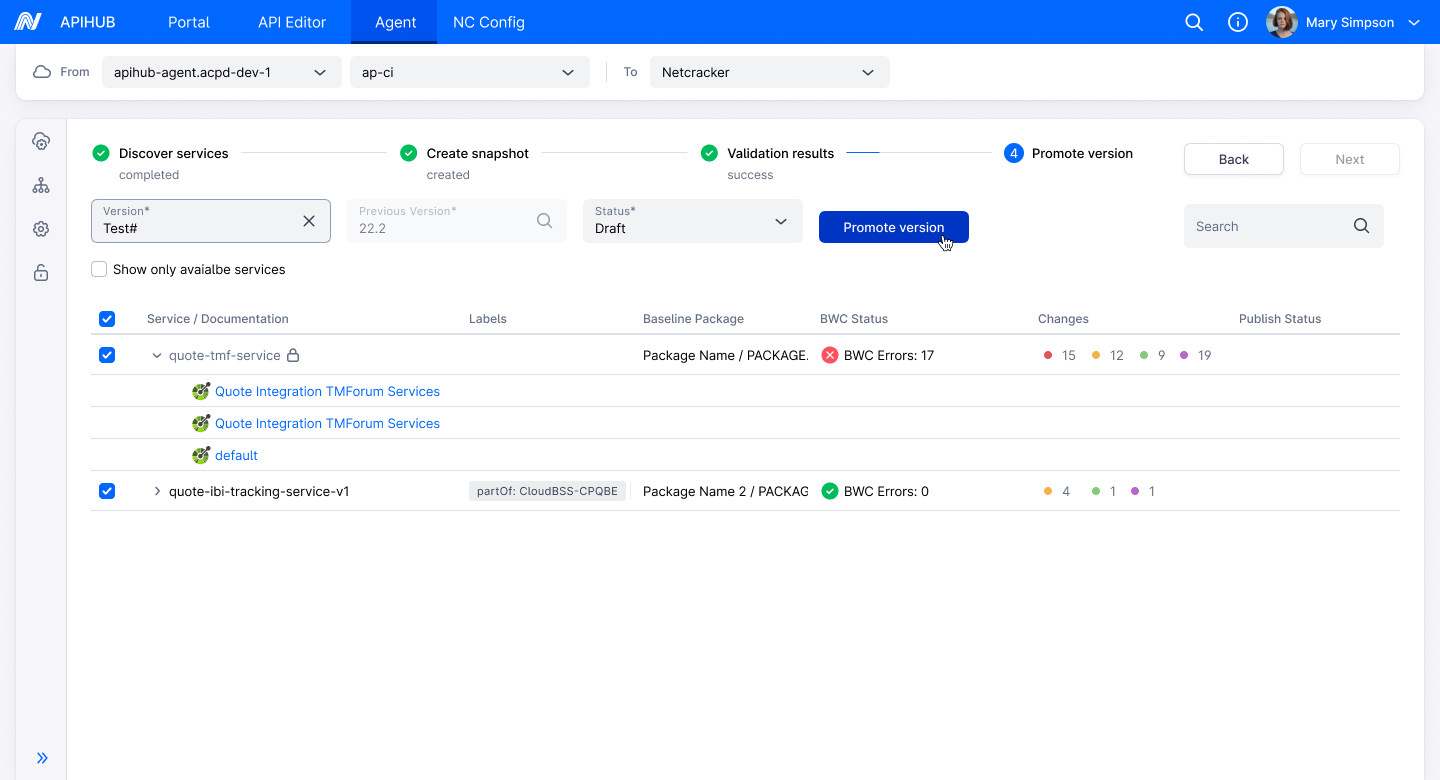Enable Show only available services checkbox
The width and height of the screenshot is (1440, 780).
pyautogui.click(x=99, y=269)
